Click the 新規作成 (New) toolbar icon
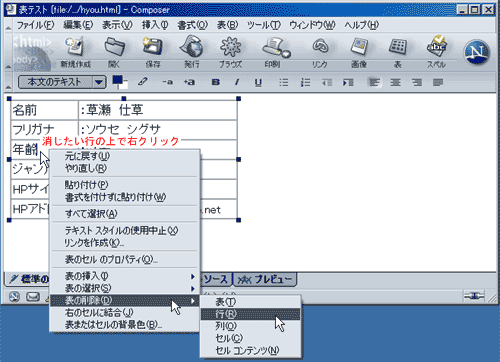Image resolution: width=500 pixels, height=362 pixels. point(75,52)
